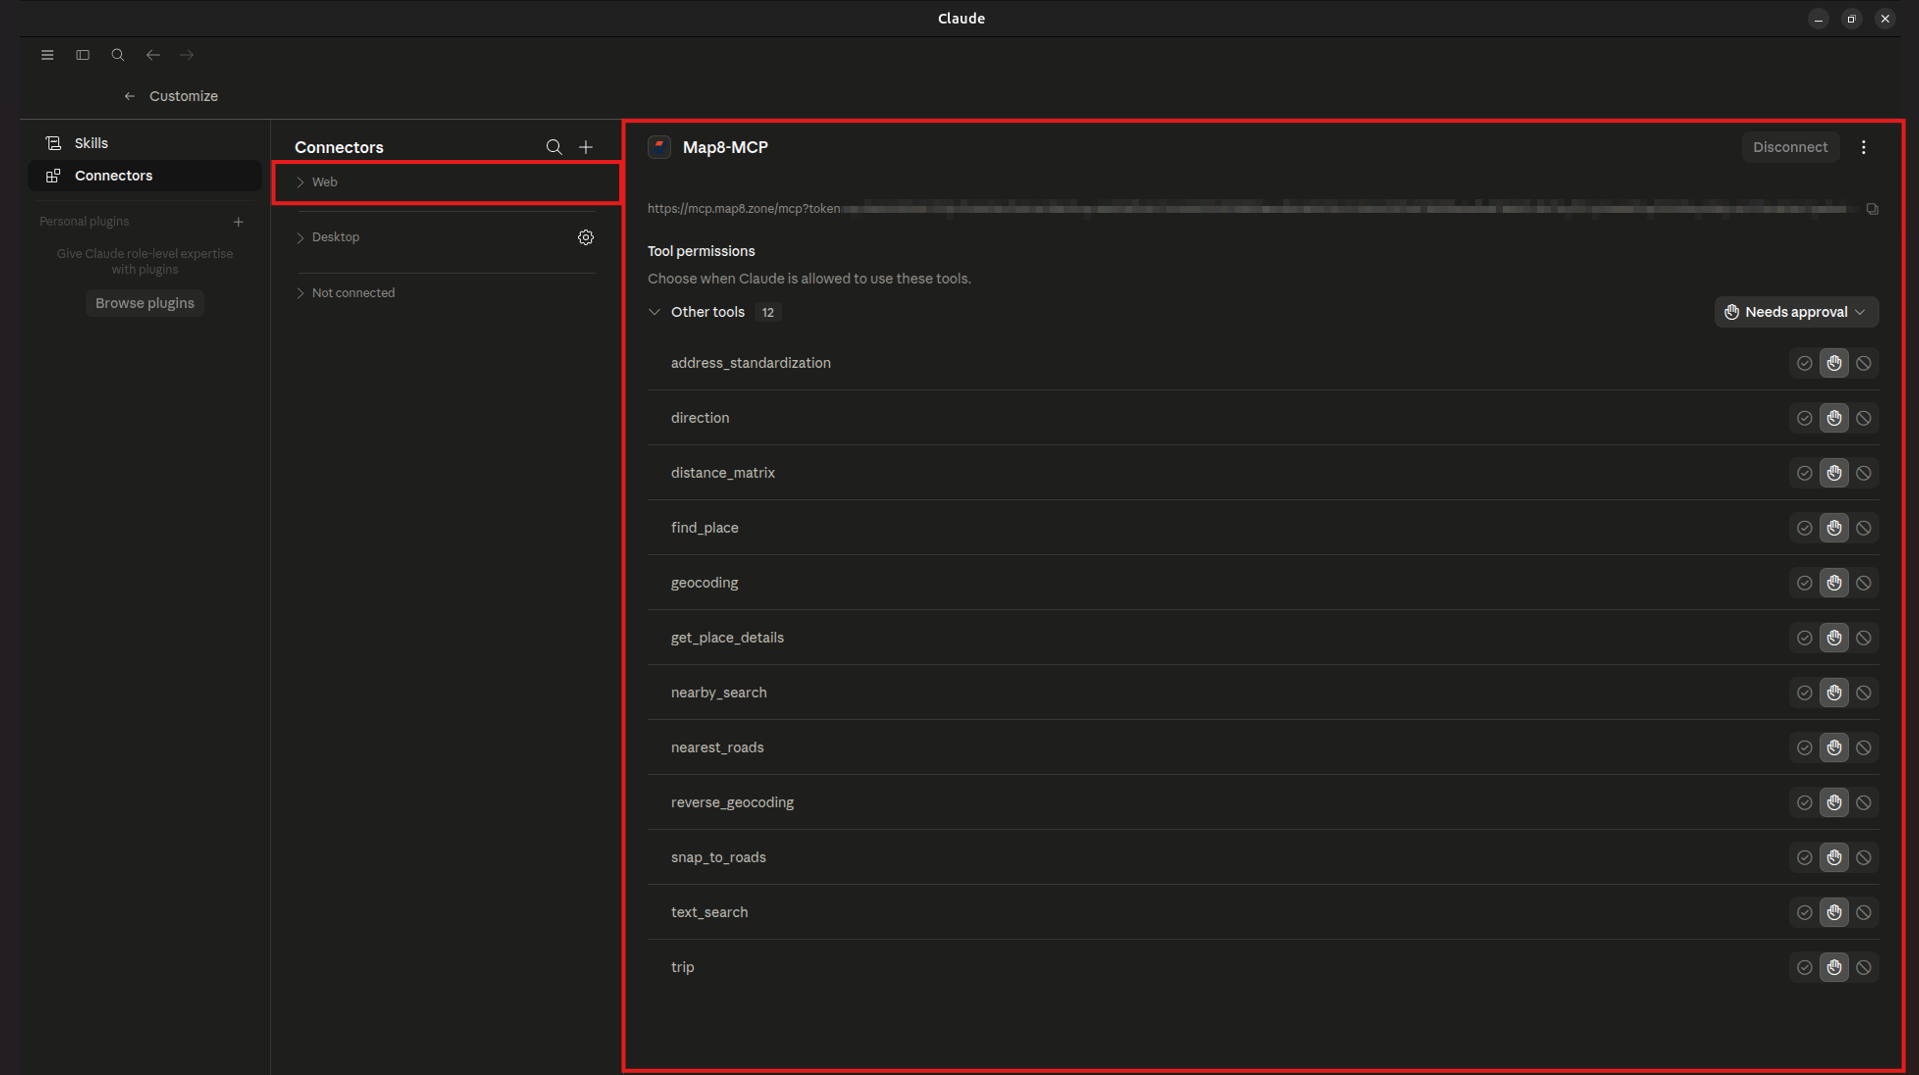The height and width of the screenshot is (1075, 1919).
Task: Set distance_matrix to needs approval
Action: (1834, 473)
